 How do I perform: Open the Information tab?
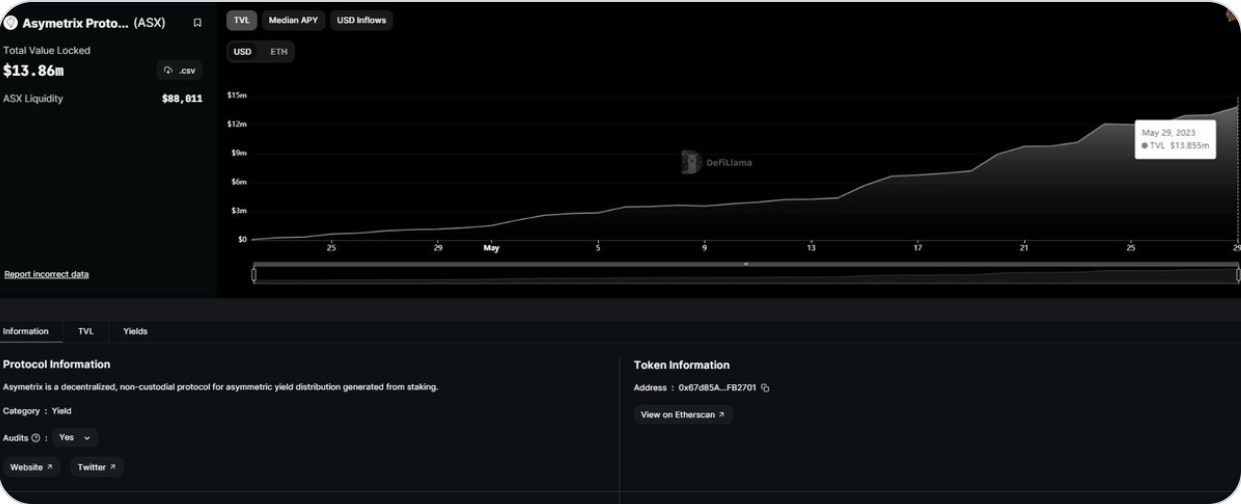coord(25,331)
